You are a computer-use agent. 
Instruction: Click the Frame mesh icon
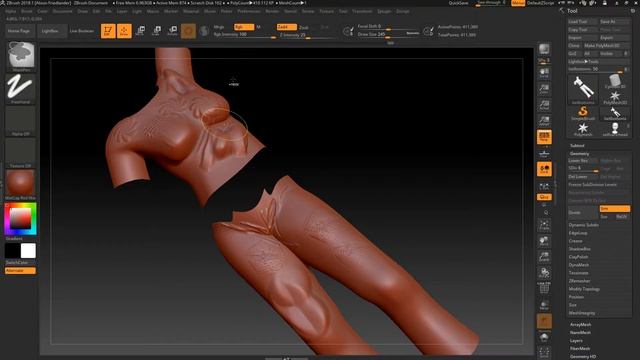point(544,225)
